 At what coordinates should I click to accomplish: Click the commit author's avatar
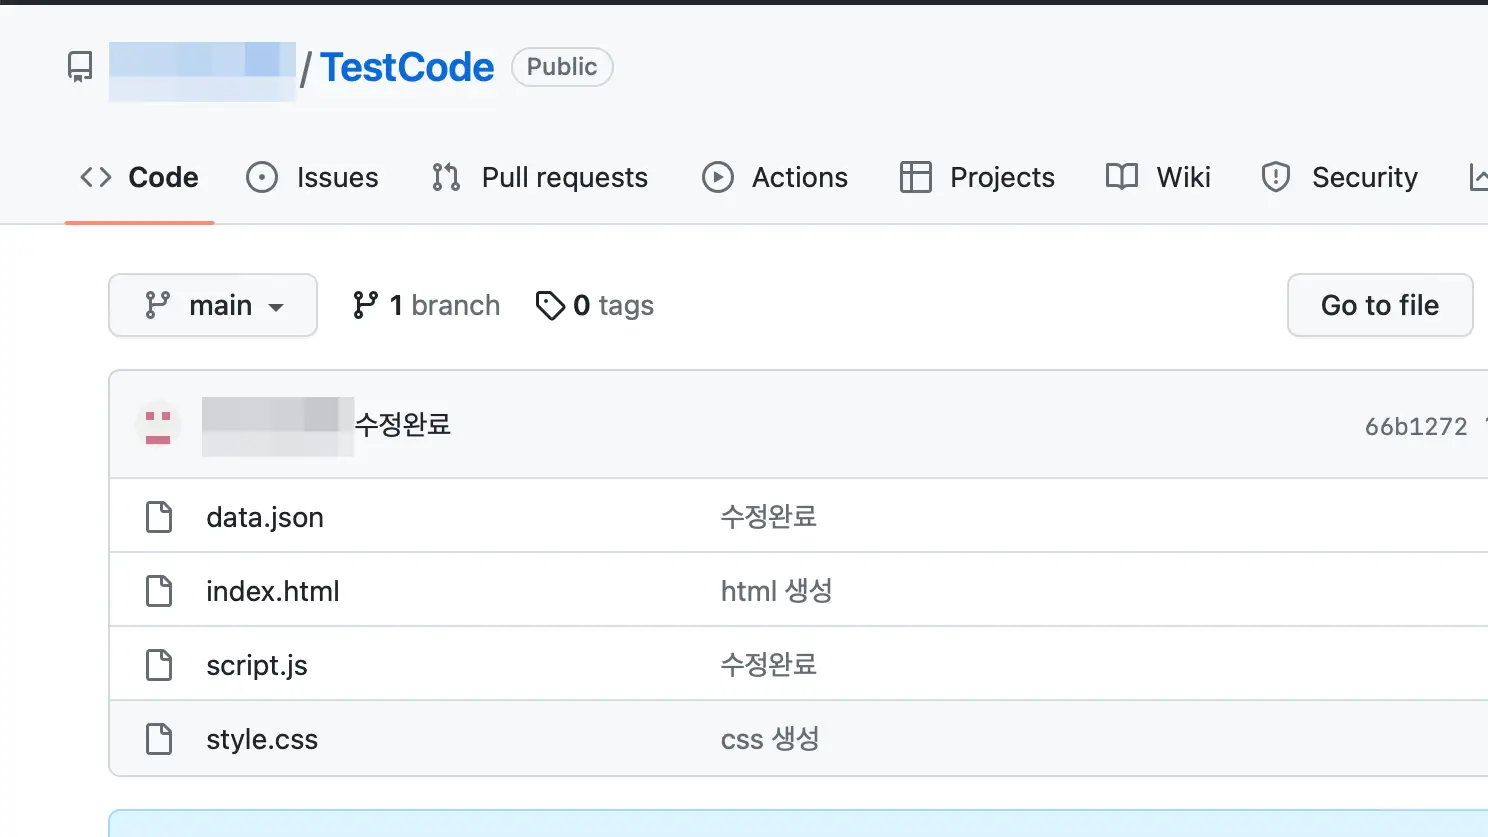click(157, 424)
